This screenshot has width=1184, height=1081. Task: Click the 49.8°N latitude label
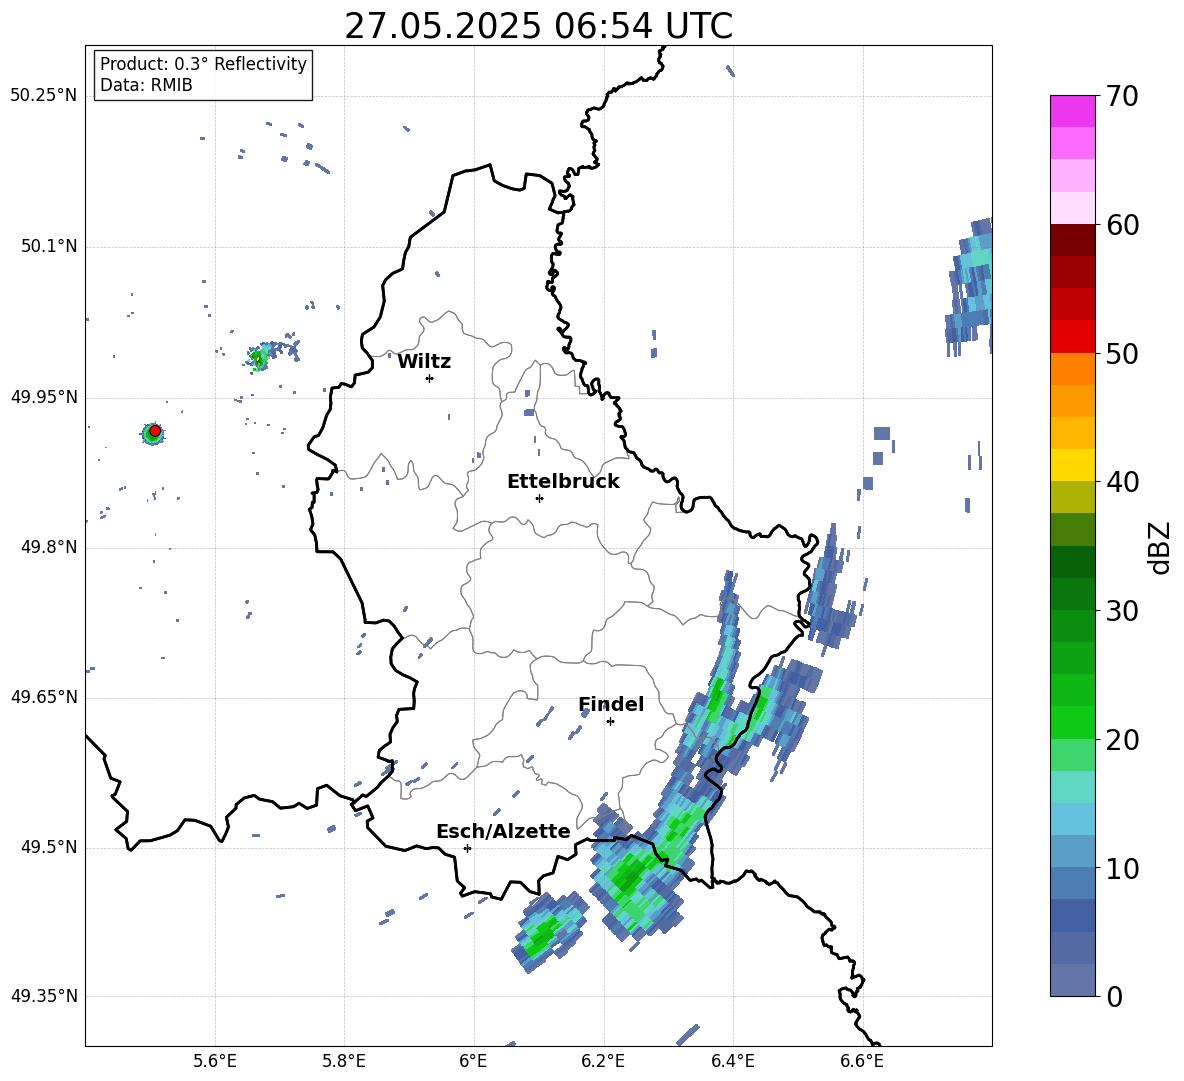click(48, 547)
